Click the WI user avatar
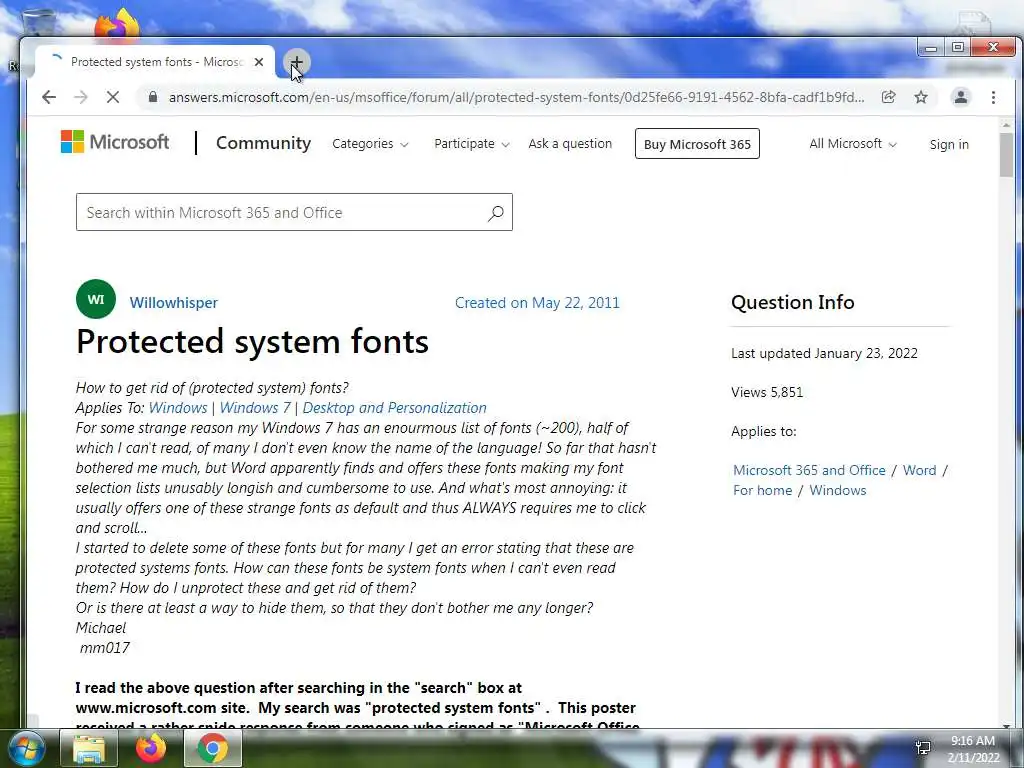 pos(96,299)
